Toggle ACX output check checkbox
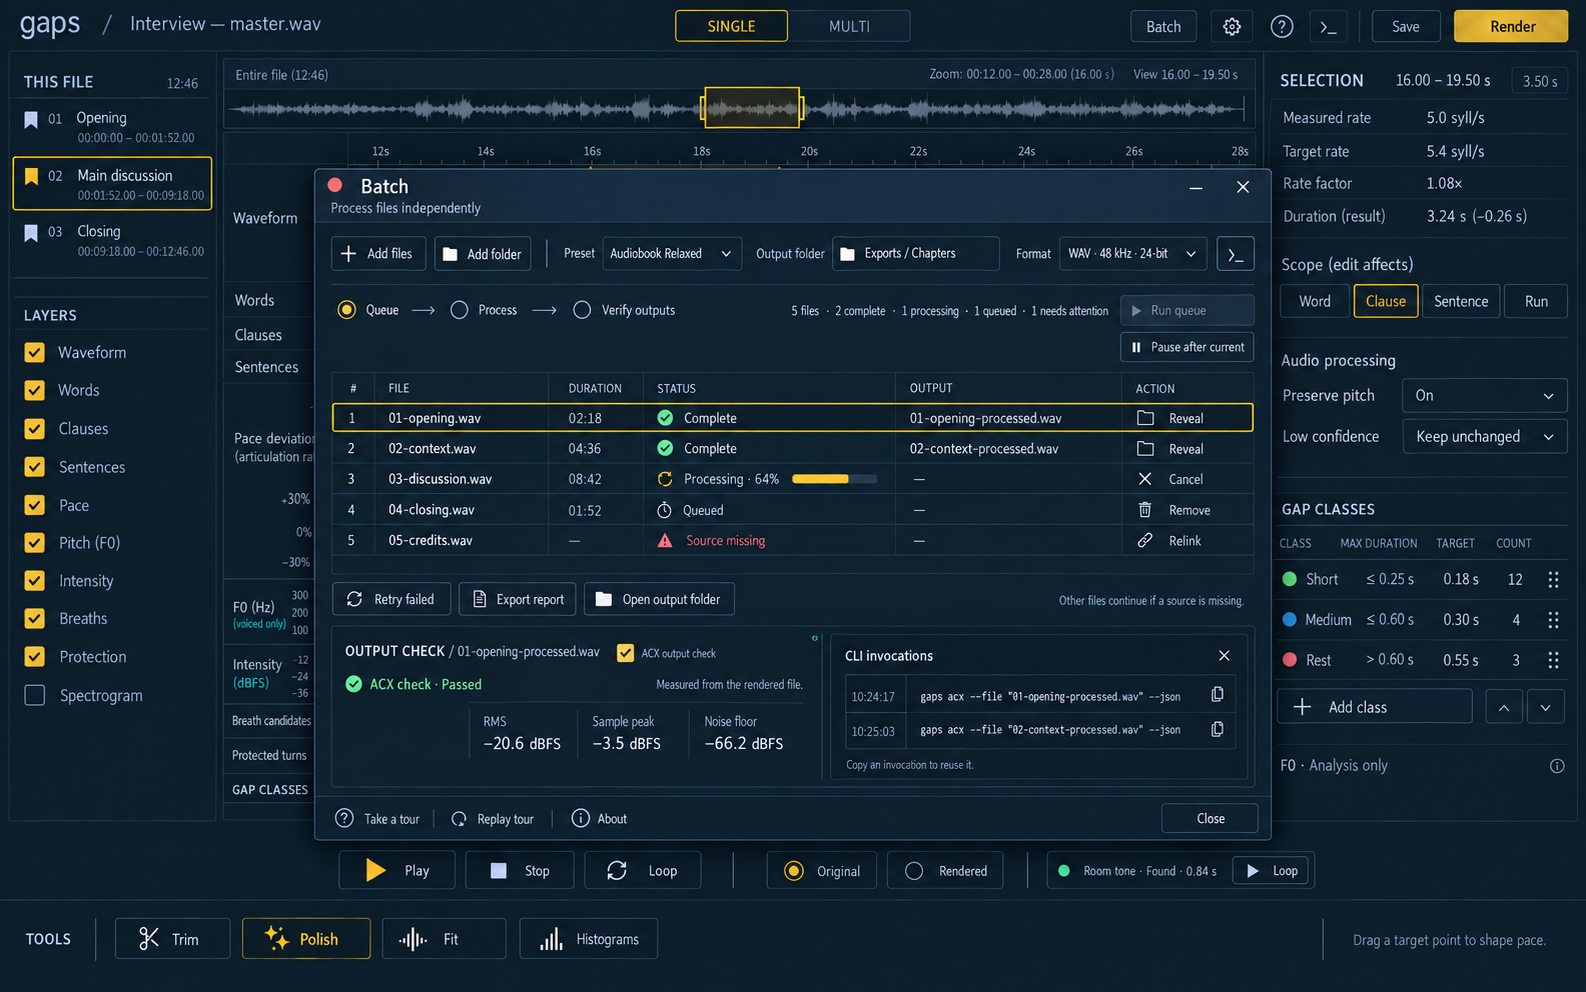 click(x=626, y=653)
